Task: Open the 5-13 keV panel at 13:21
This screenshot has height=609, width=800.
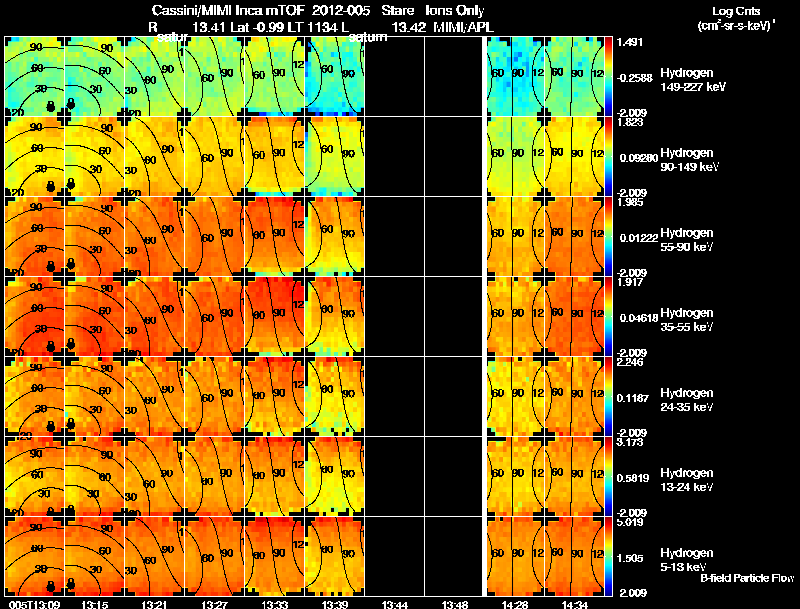Action: [x=154, y=557]
